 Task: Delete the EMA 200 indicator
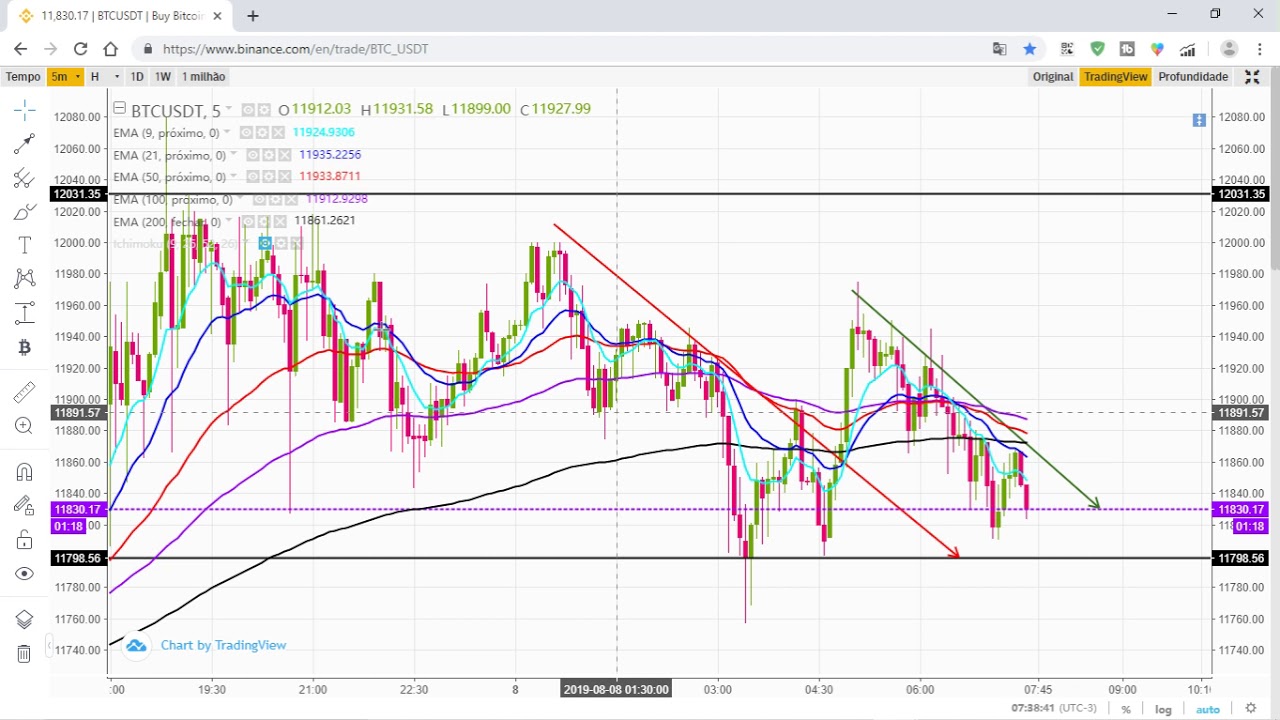[x=280, y=222]
